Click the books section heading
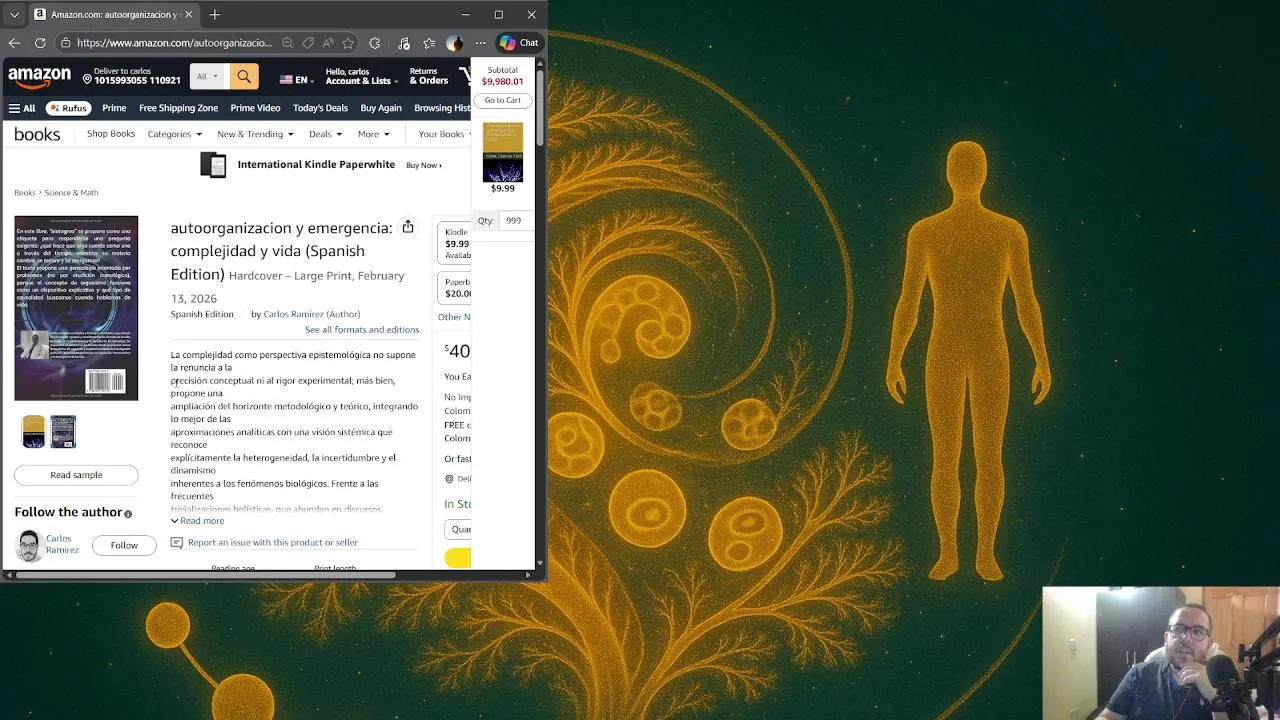The width and height of the screenshot is (1280, 720). click(37, 134)
